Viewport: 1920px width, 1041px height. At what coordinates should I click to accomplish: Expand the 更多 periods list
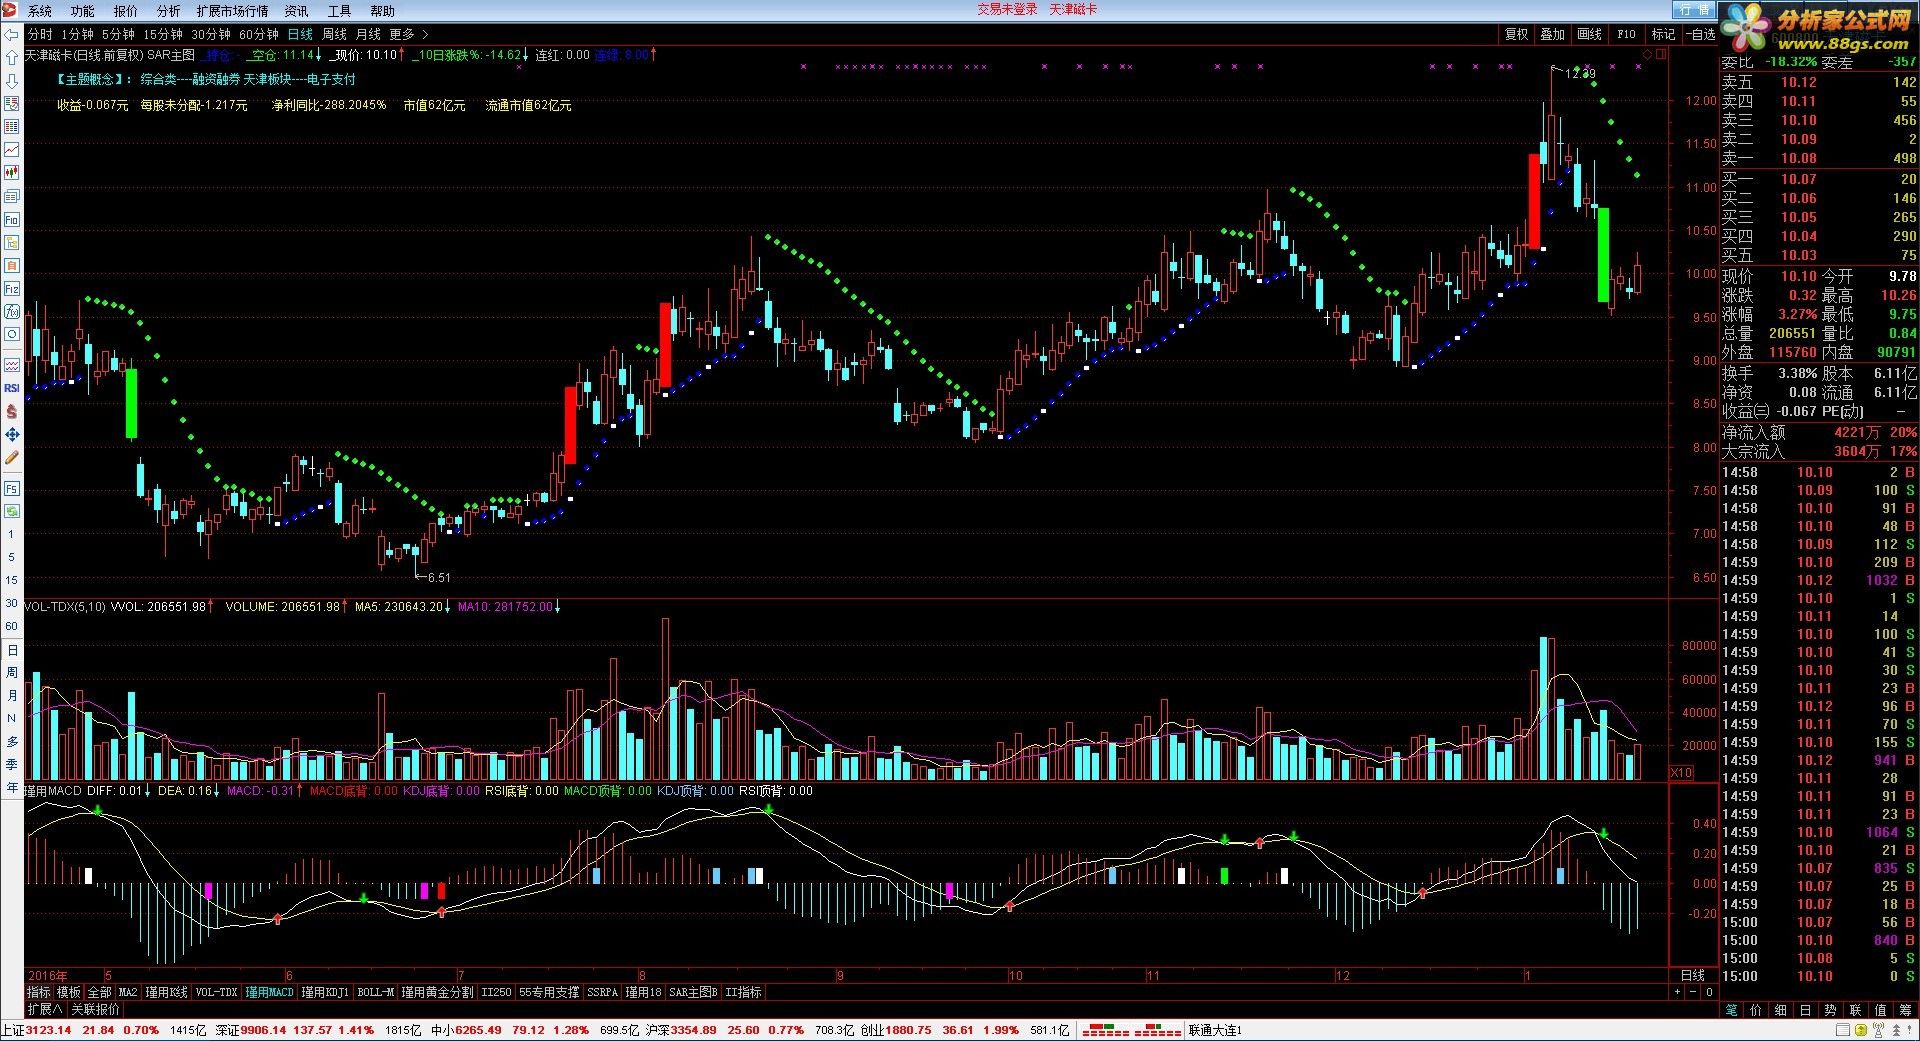(408, 34)
